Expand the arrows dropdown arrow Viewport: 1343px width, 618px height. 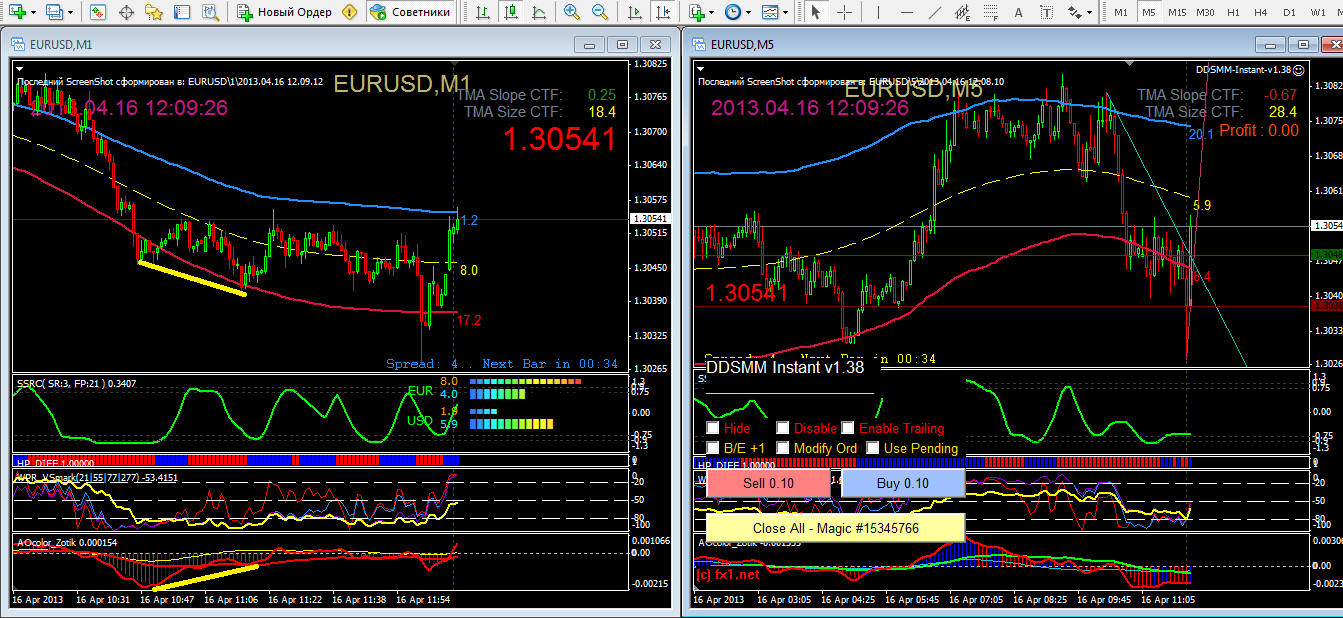click(1089, 12)
